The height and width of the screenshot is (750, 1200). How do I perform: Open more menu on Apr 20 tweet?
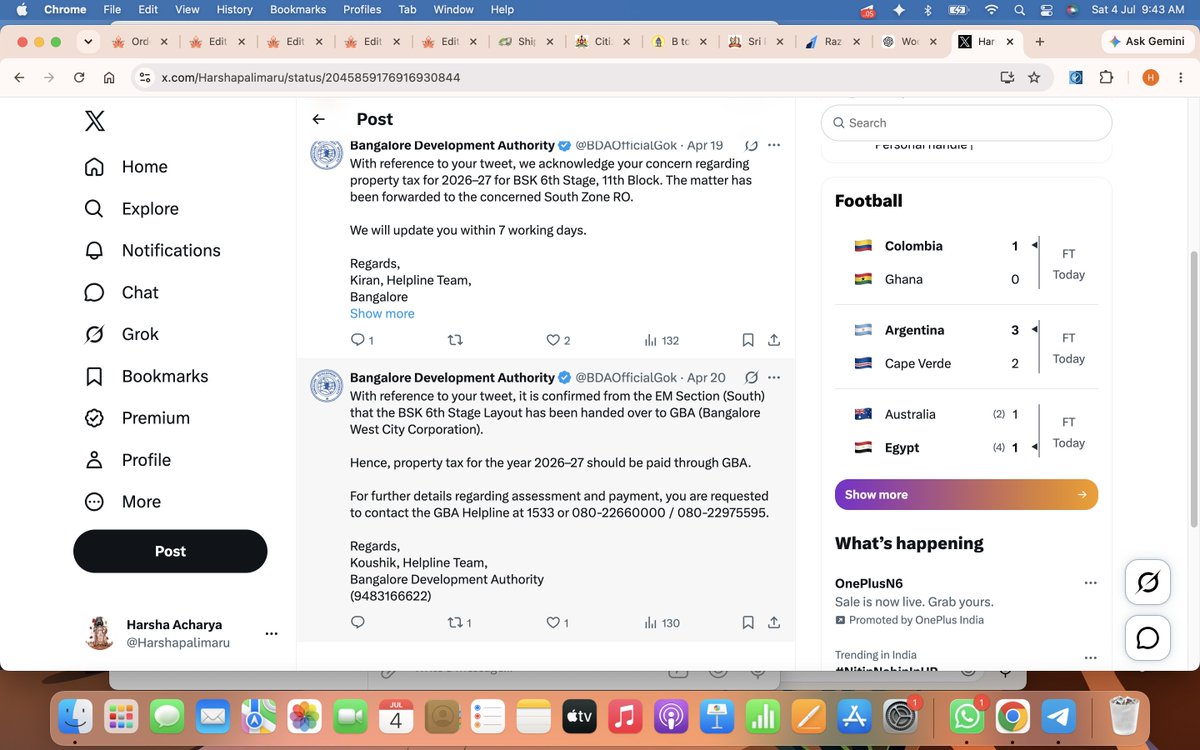773,377
